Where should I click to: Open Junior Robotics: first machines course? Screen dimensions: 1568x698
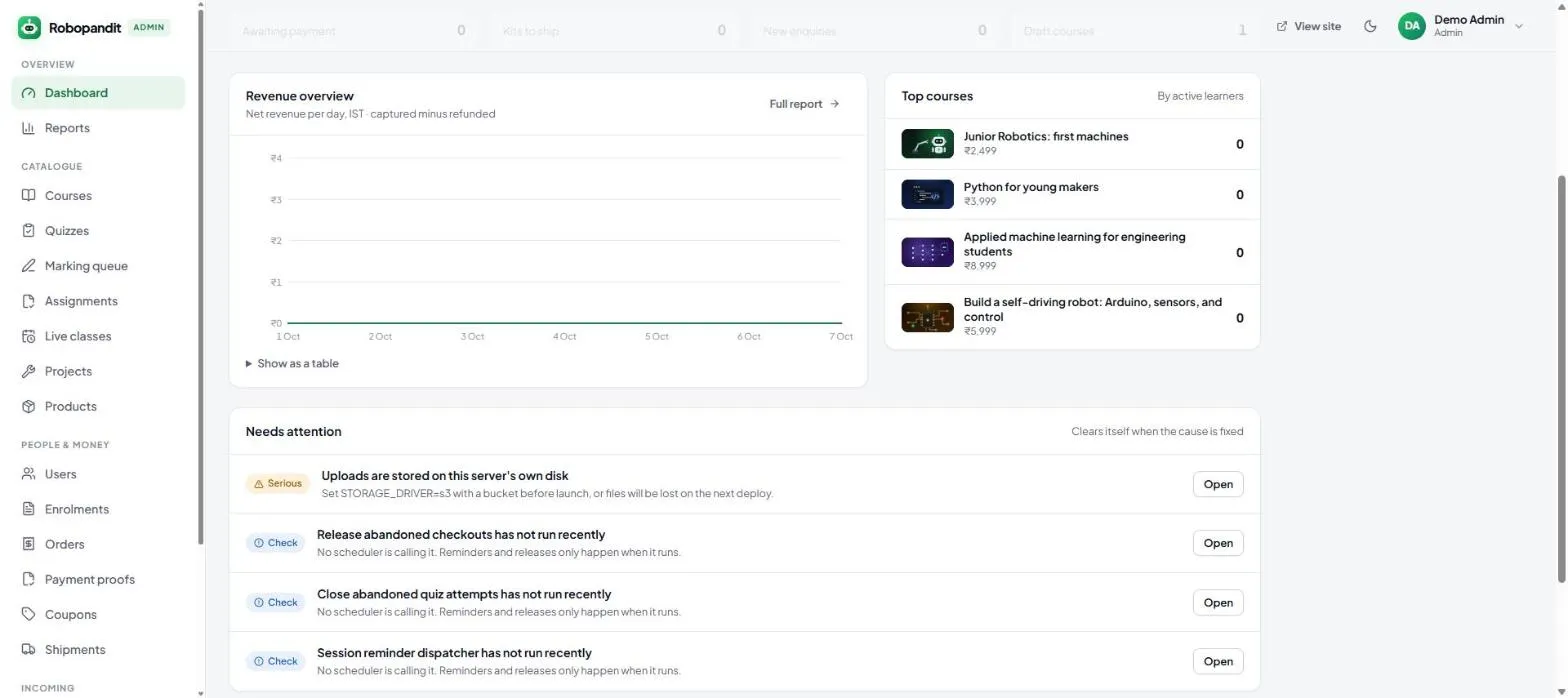coord(1046,137)
